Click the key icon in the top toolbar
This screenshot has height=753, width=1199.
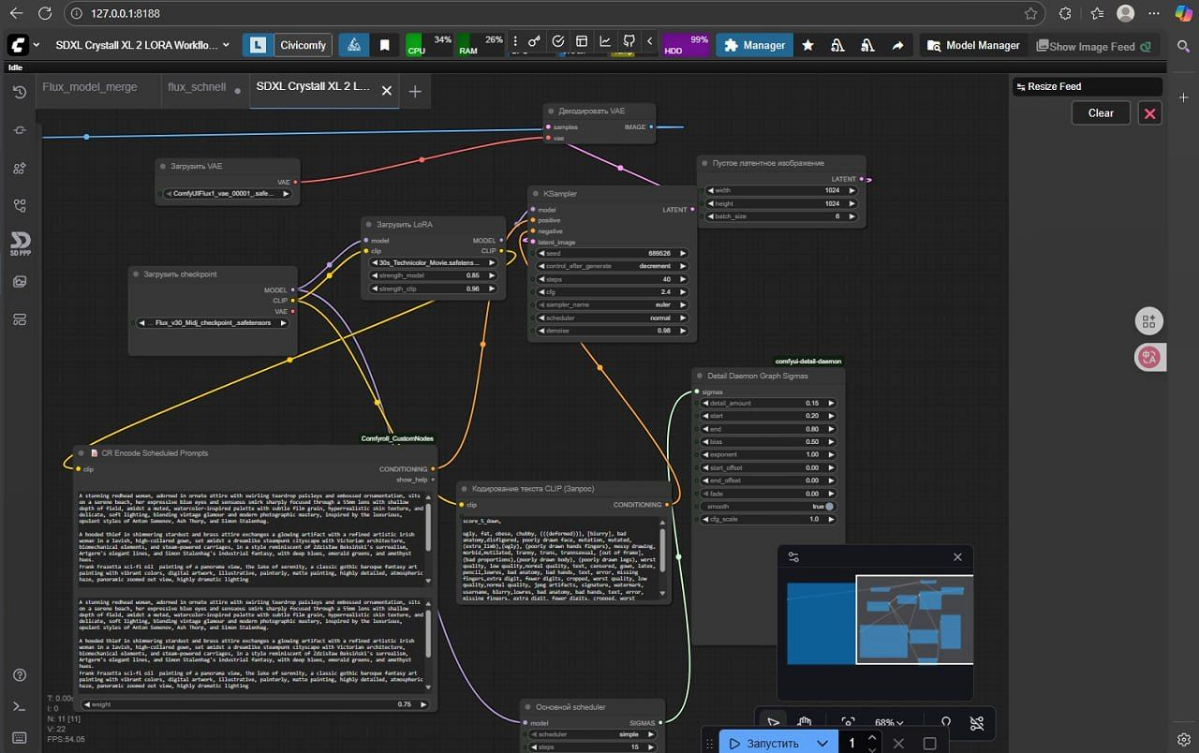(534, 41)
